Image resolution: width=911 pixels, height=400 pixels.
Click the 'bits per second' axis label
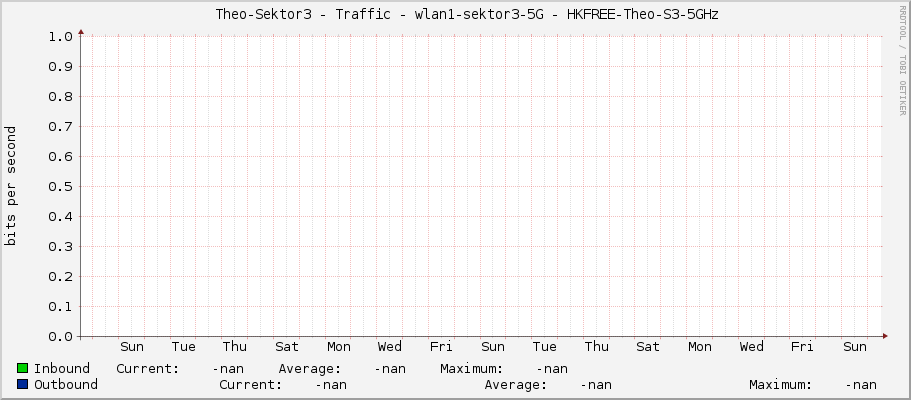click(11, 185)
